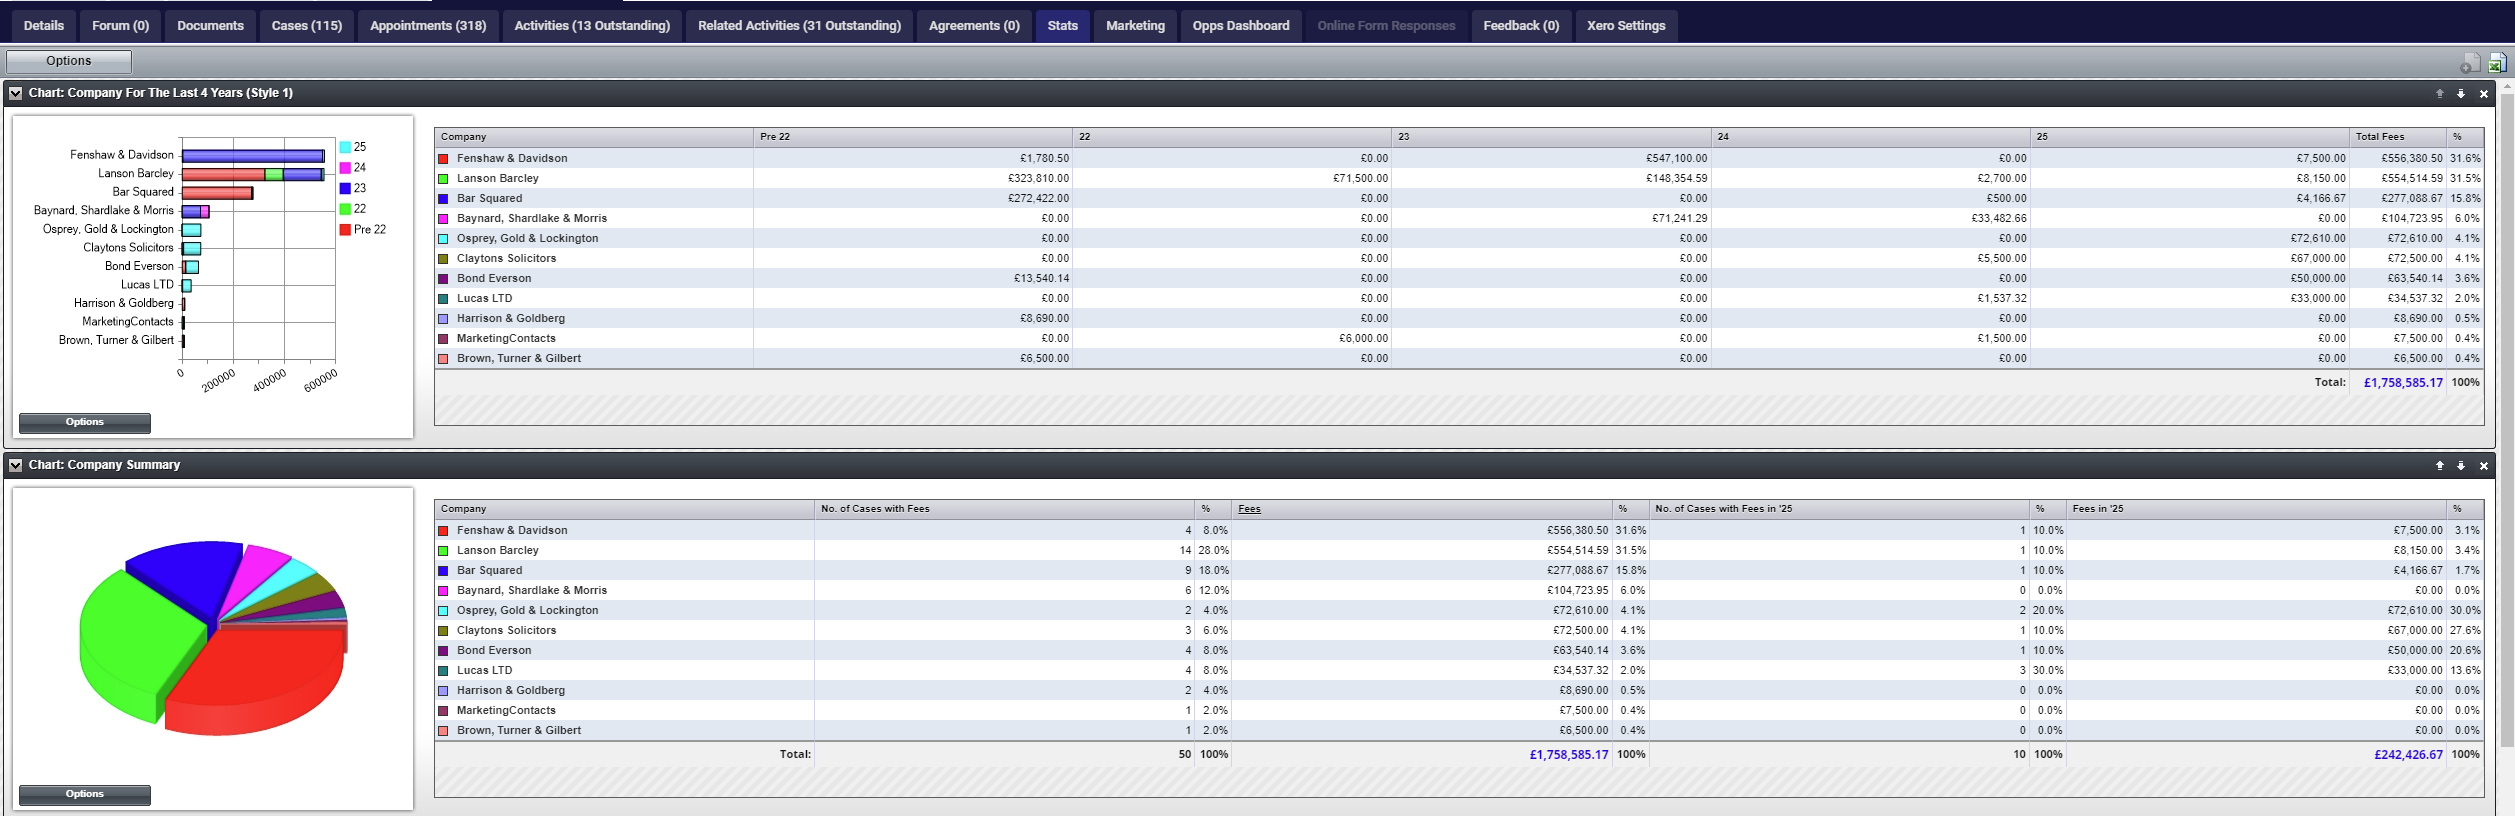
Task: Click top table total £1,758,585.17
Action: pos(2403,383)
